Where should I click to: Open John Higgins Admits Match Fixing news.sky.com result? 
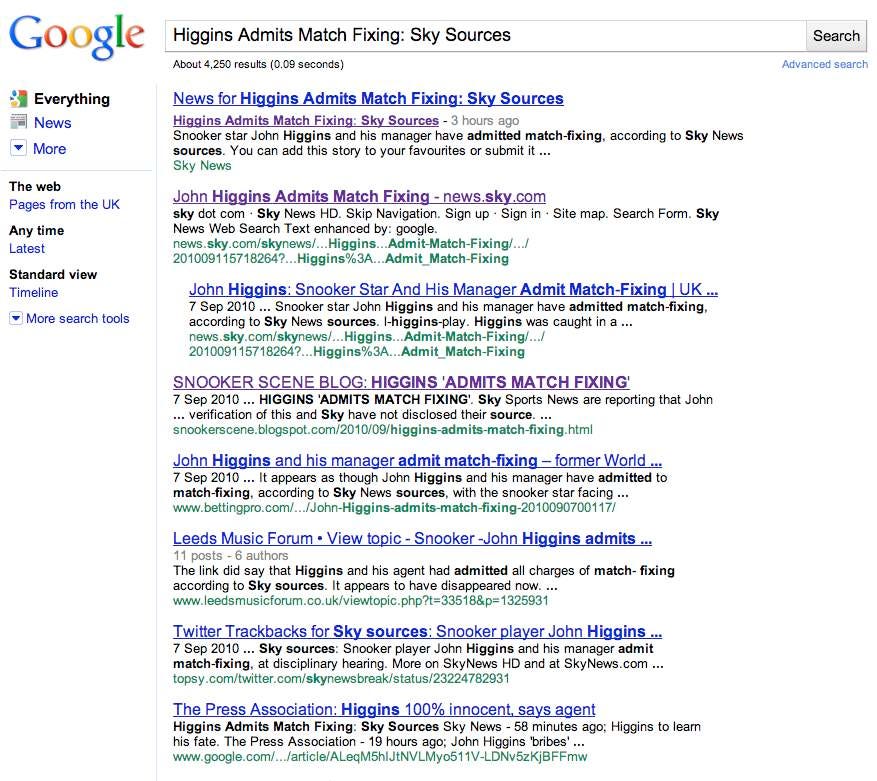(359, 196)
